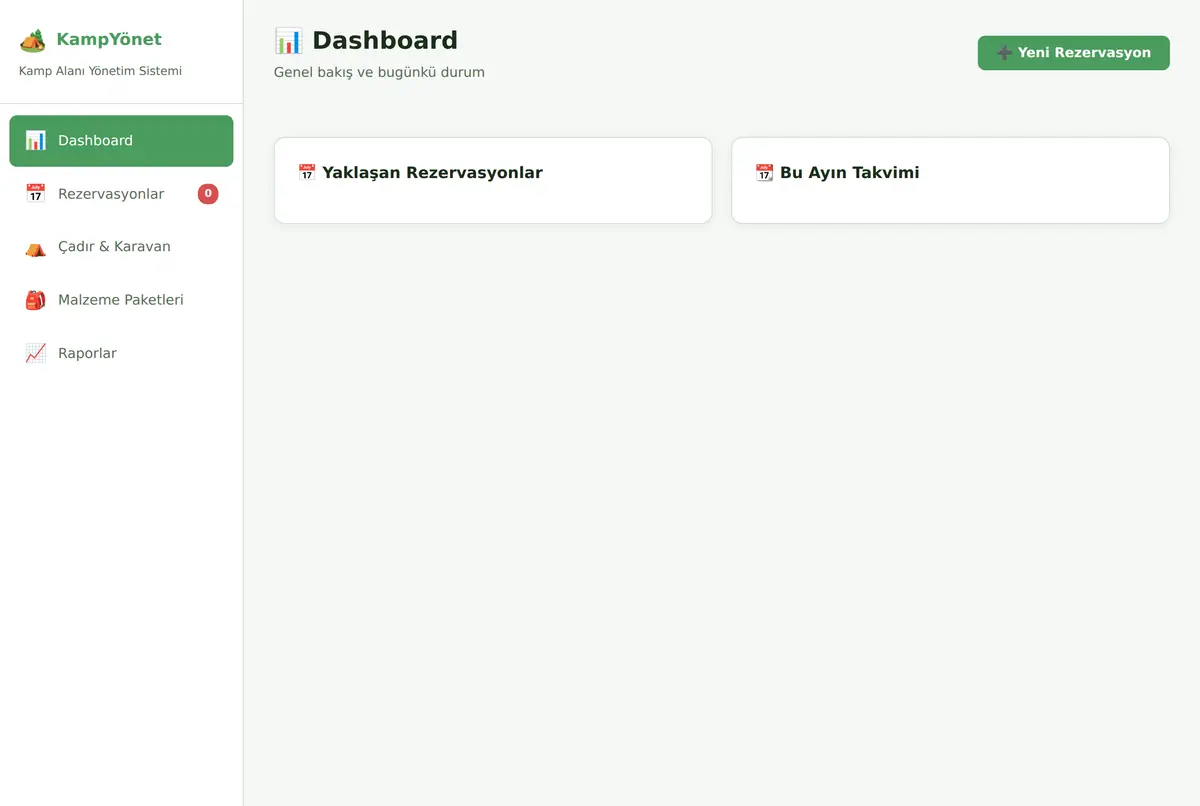Click the KampYönet brand name
Viewport: 1200px width, 806px height.
tap(109, 40)
